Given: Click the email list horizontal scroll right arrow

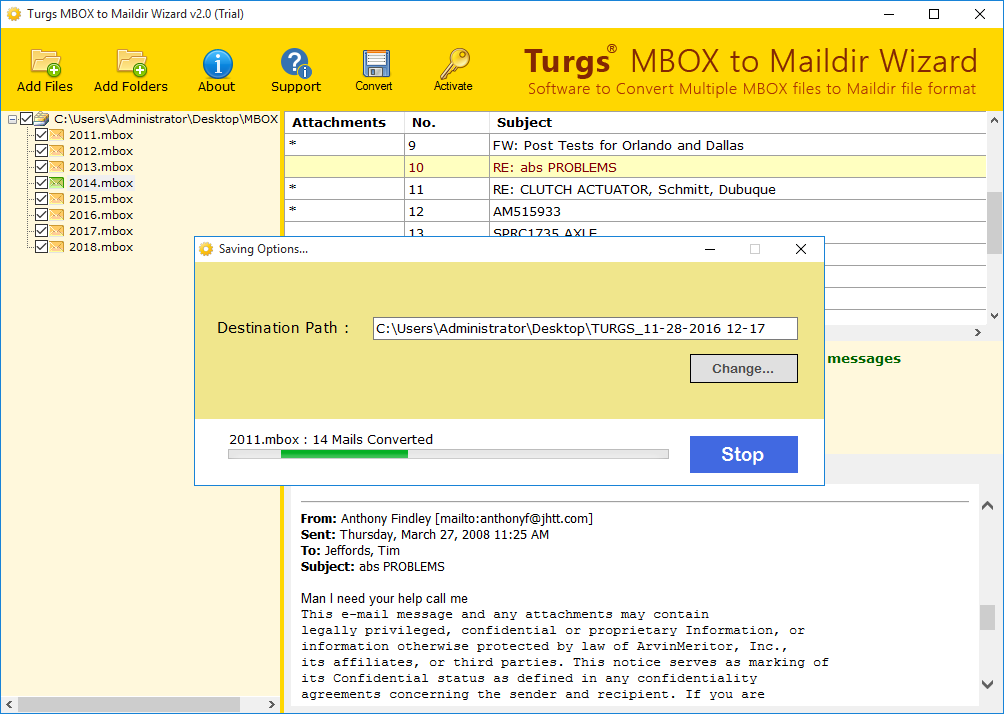Looking at the screenshot, I should point(978,332).
